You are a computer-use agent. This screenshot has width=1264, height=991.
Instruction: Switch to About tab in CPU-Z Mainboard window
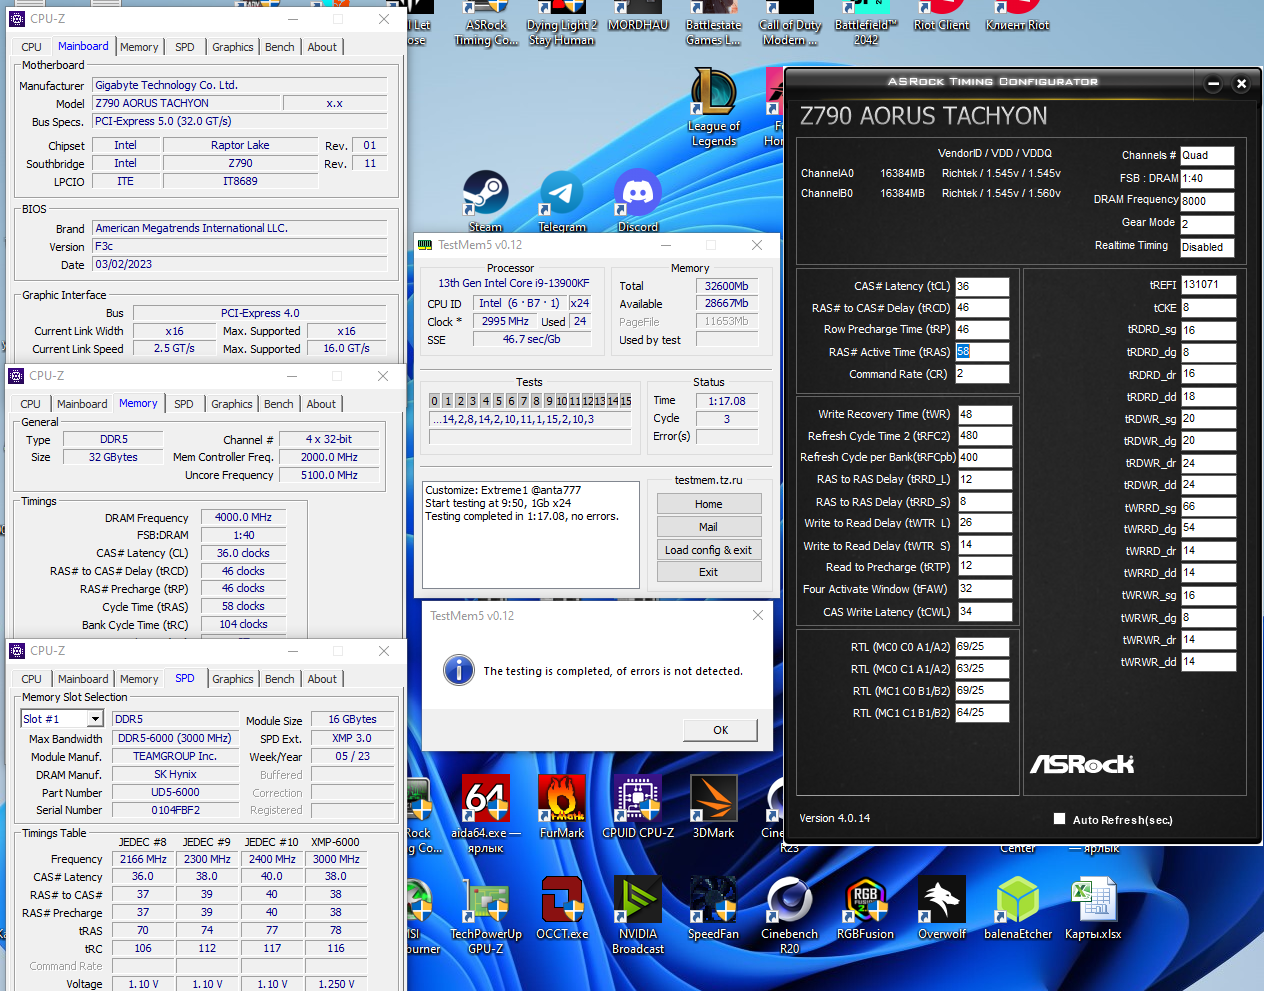point(322,47)
